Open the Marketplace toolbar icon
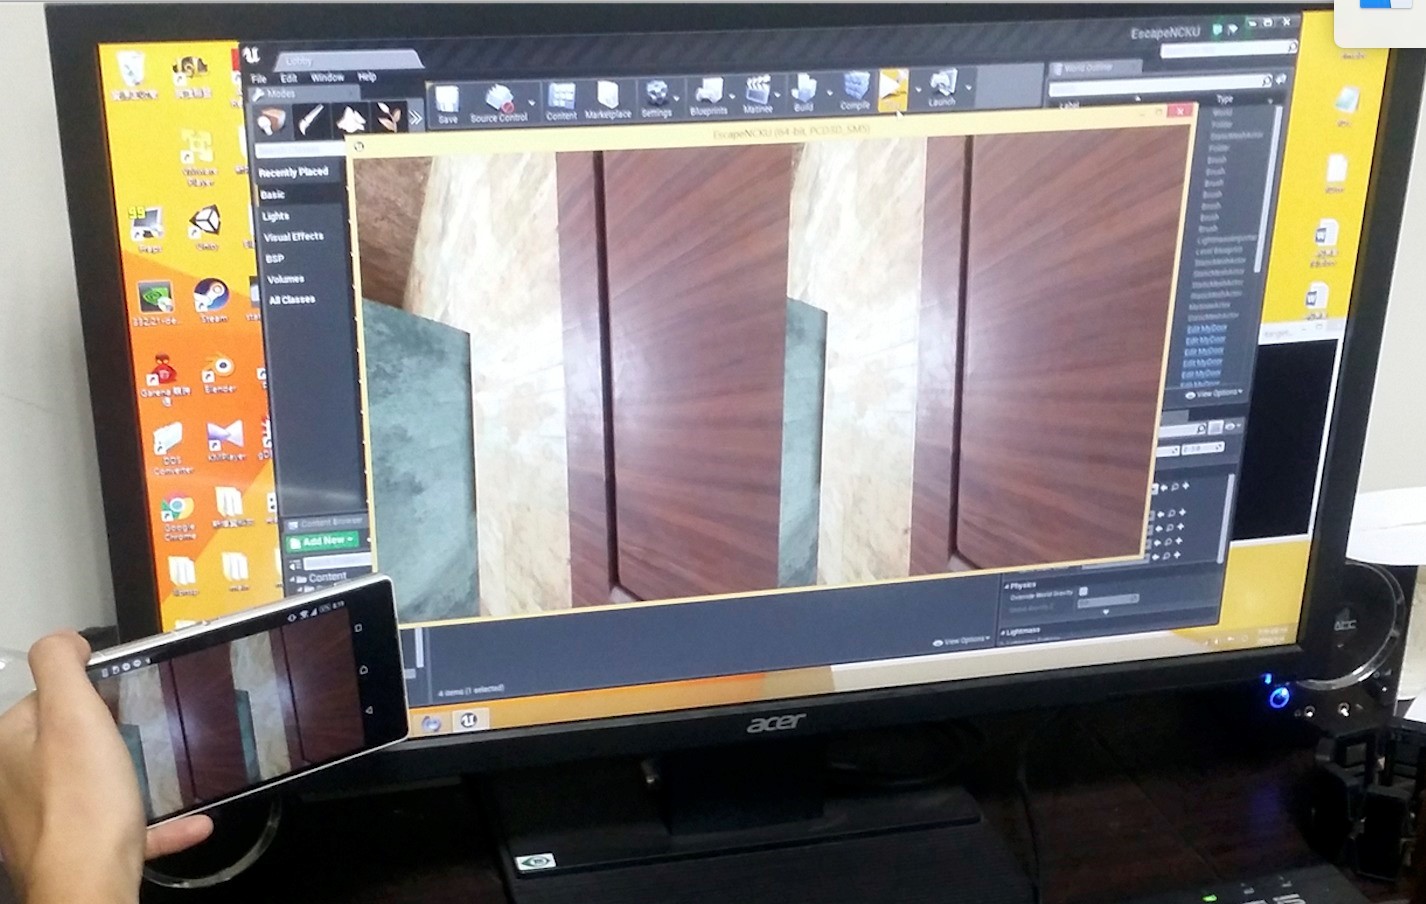This screenshot has height=904, width=1426. click(x=608, y=100)
